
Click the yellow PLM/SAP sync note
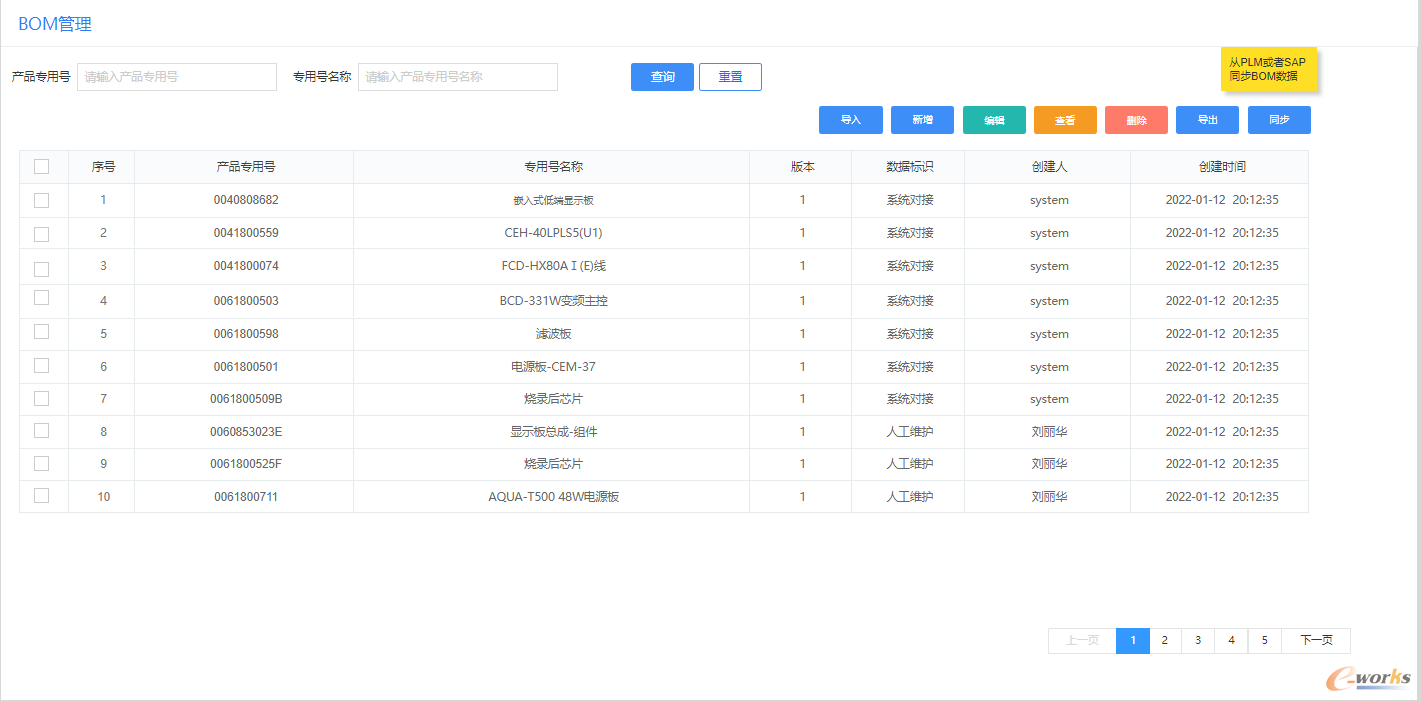(1267, 69)
